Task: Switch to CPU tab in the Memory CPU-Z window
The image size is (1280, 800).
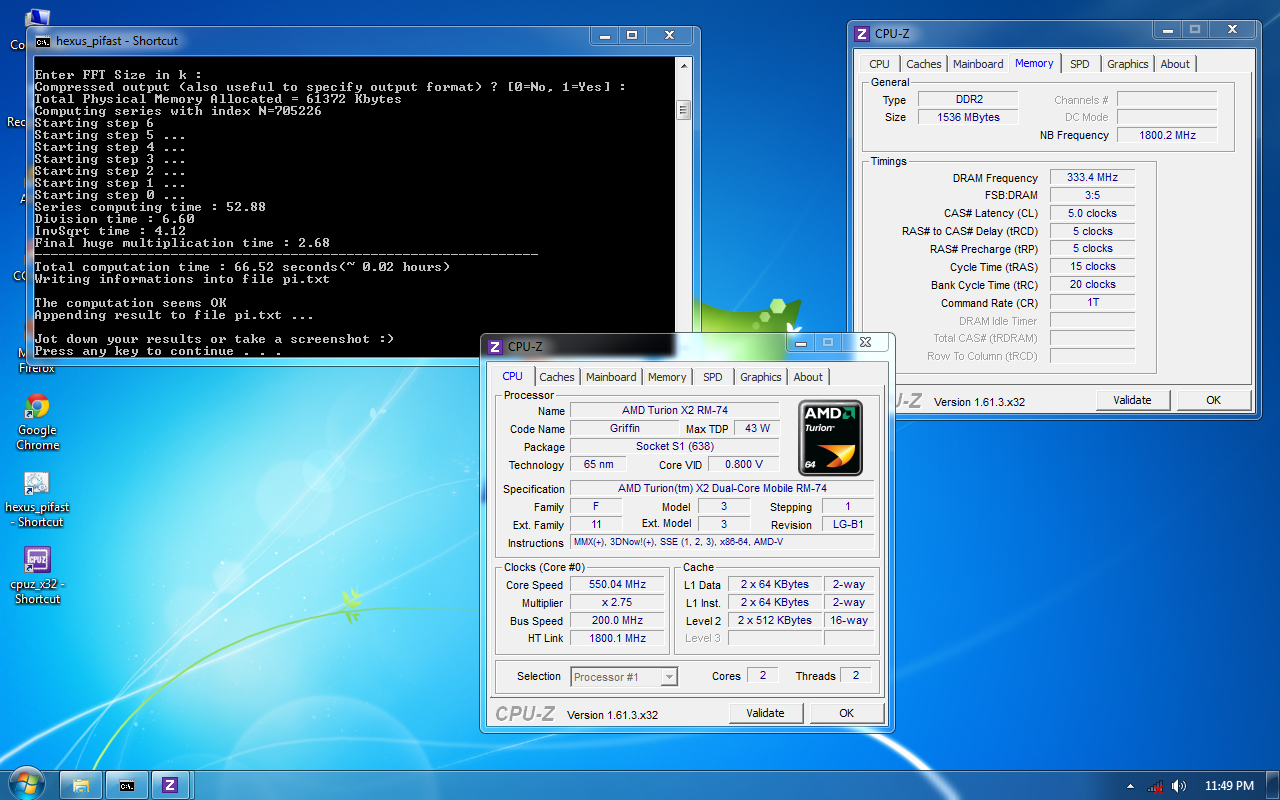Action: pyautogui.click(x=879, y=64)
